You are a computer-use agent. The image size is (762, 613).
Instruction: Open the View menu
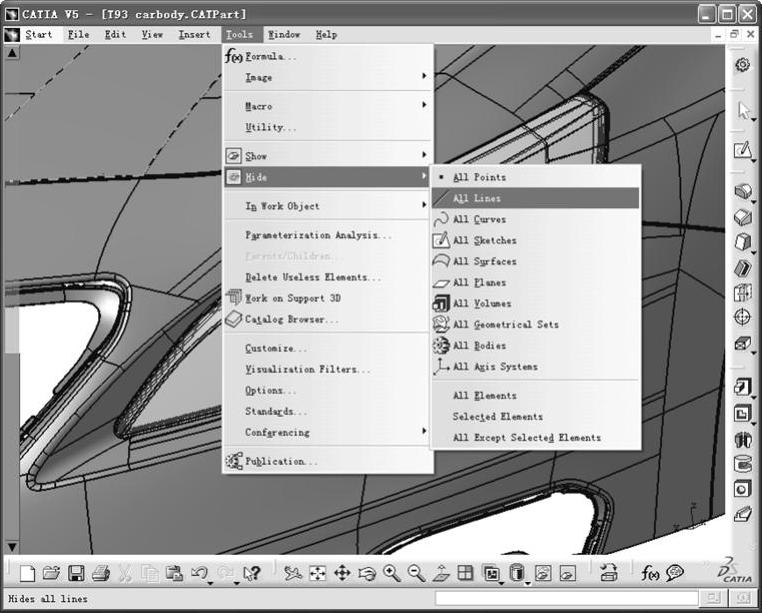click(x=152, y=35)
